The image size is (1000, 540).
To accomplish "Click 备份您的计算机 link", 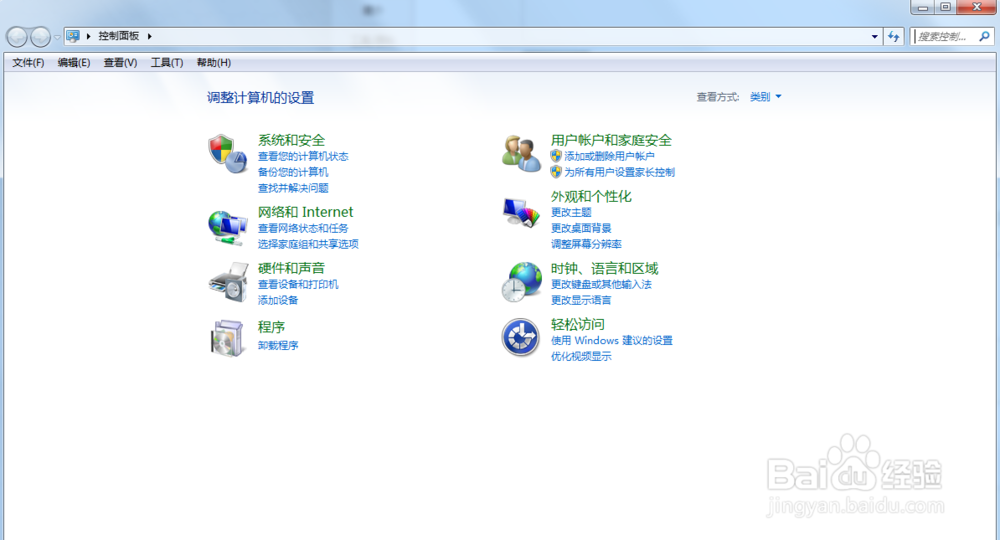I will pos(293,172).
